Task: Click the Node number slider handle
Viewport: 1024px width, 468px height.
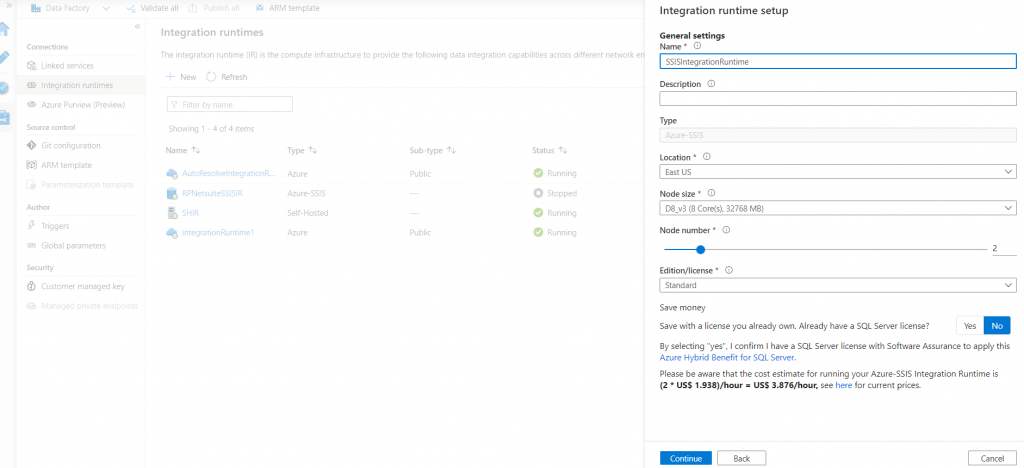Action: pos(700,250)
